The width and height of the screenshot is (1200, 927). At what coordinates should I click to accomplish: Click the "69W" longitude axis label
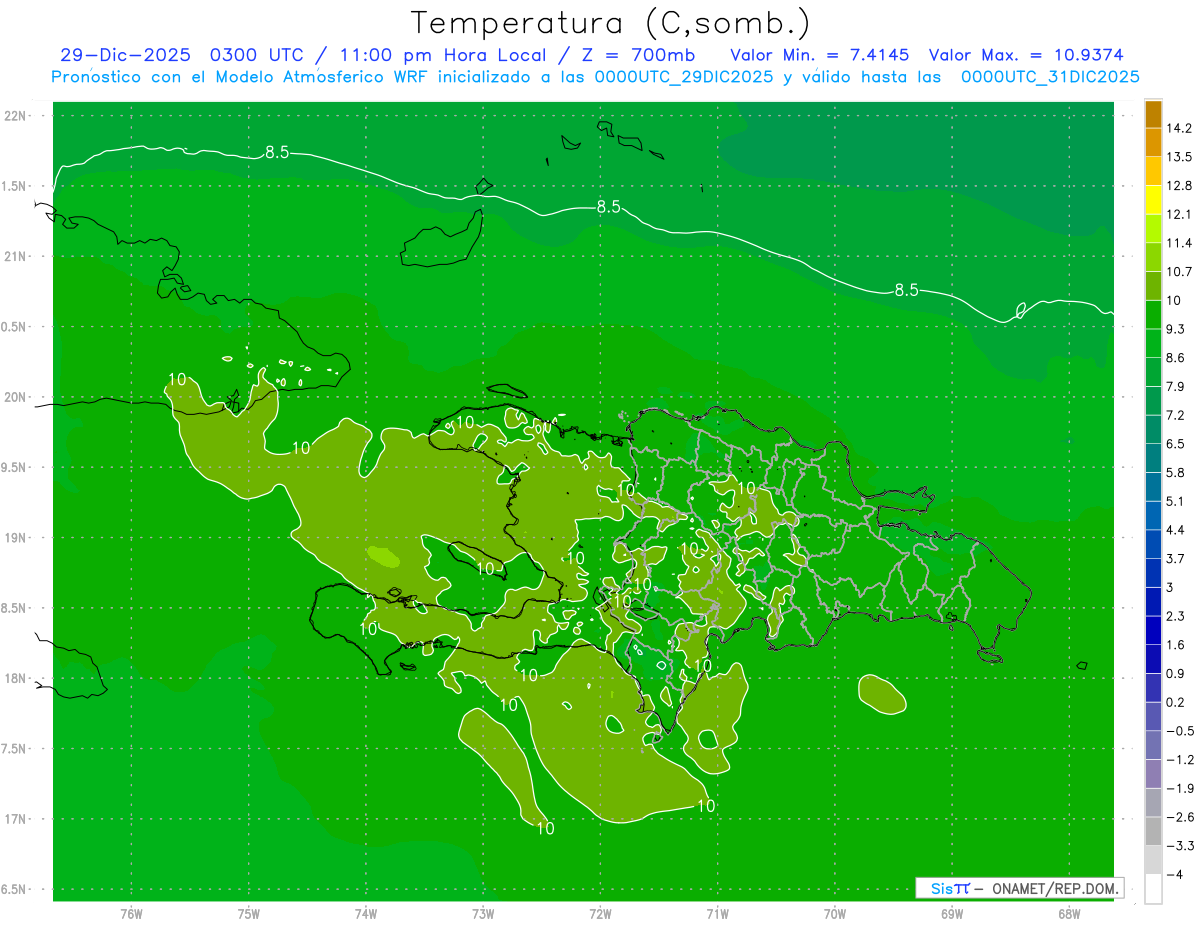point(952,913)
